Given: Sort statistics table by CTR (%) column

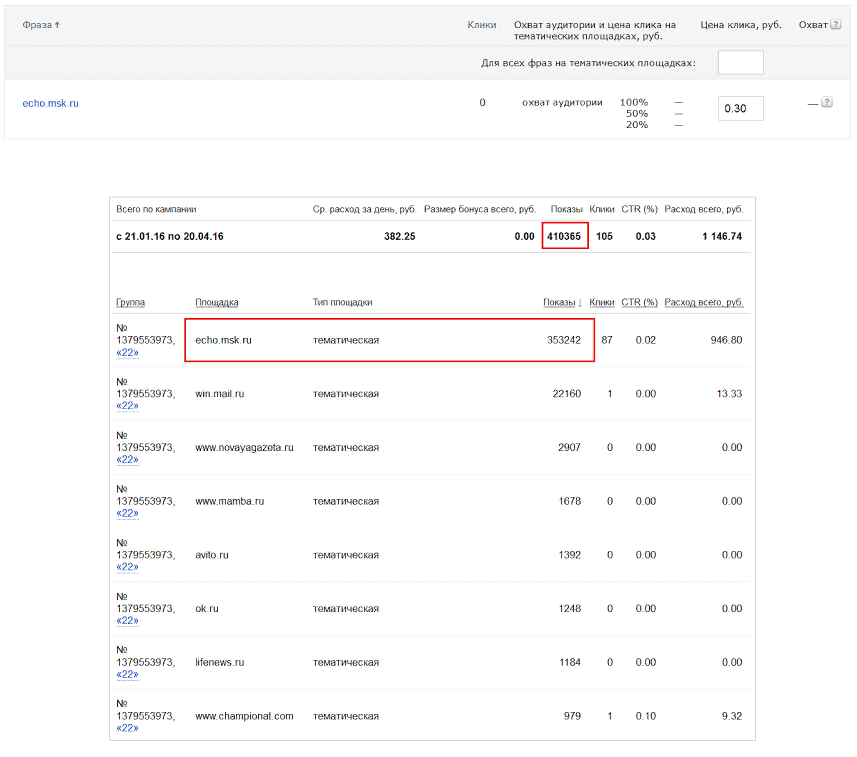Looking at the screenshot, I should pos(639,302).
